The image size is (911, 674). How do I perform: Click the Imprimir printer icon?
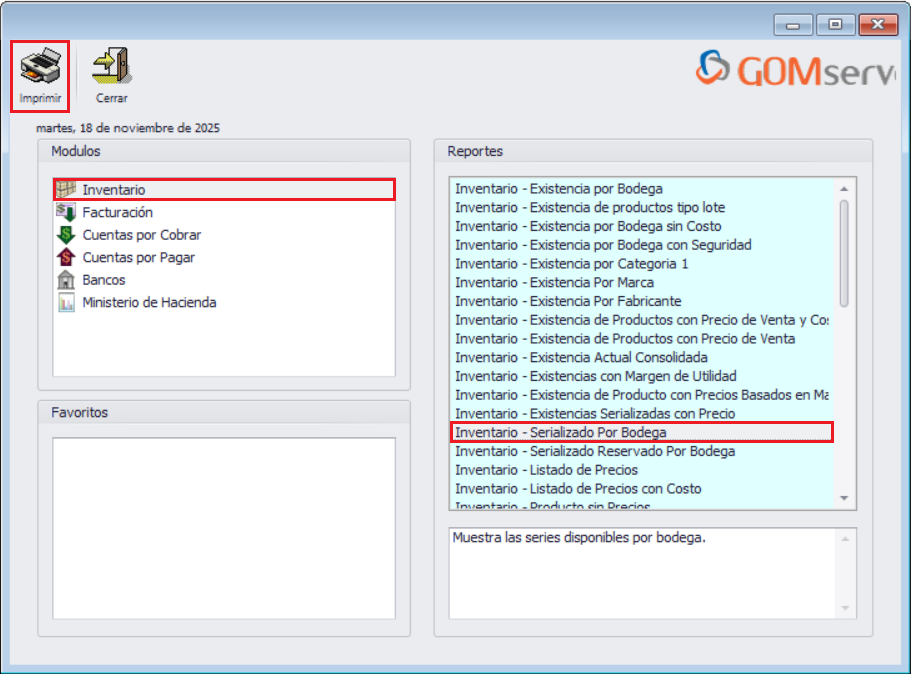click(40, 62)
